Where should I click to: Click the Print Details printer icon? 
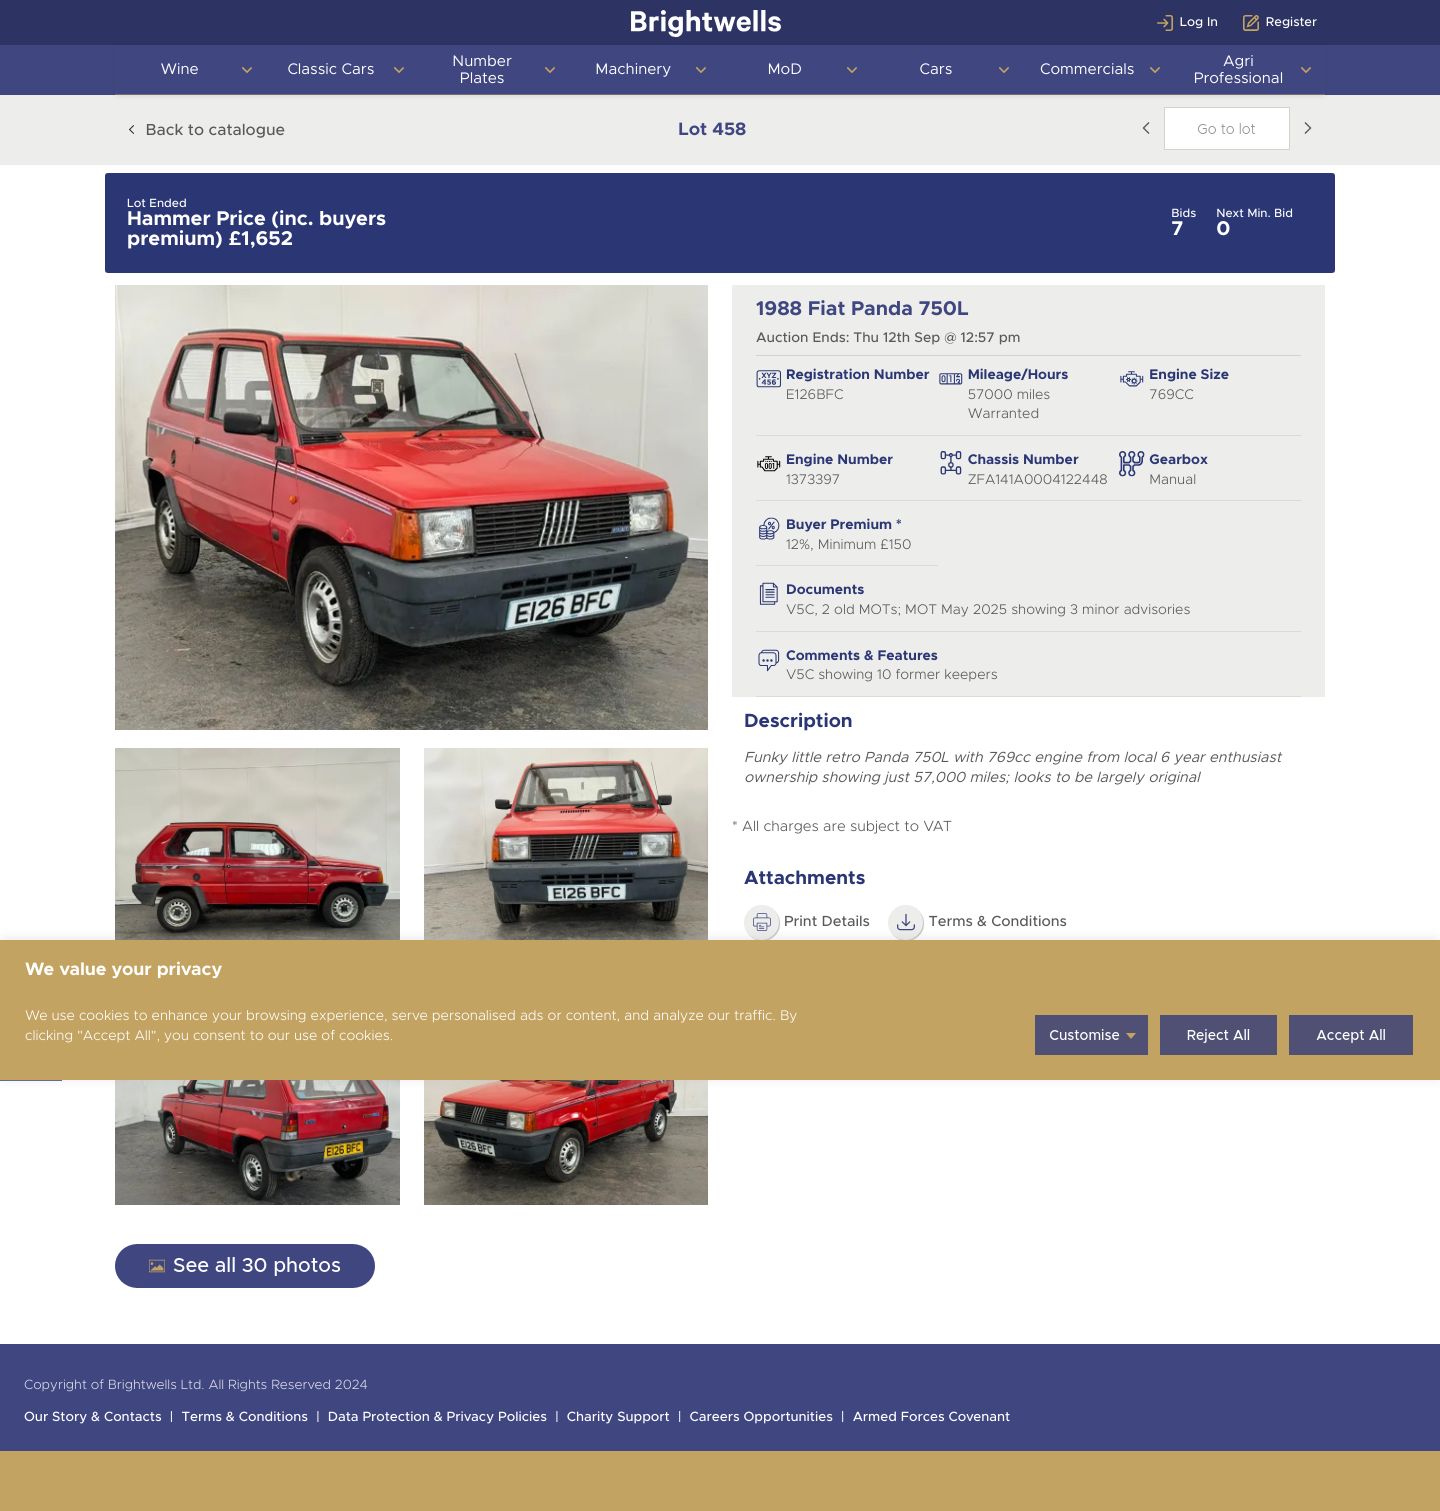point(762,922)
